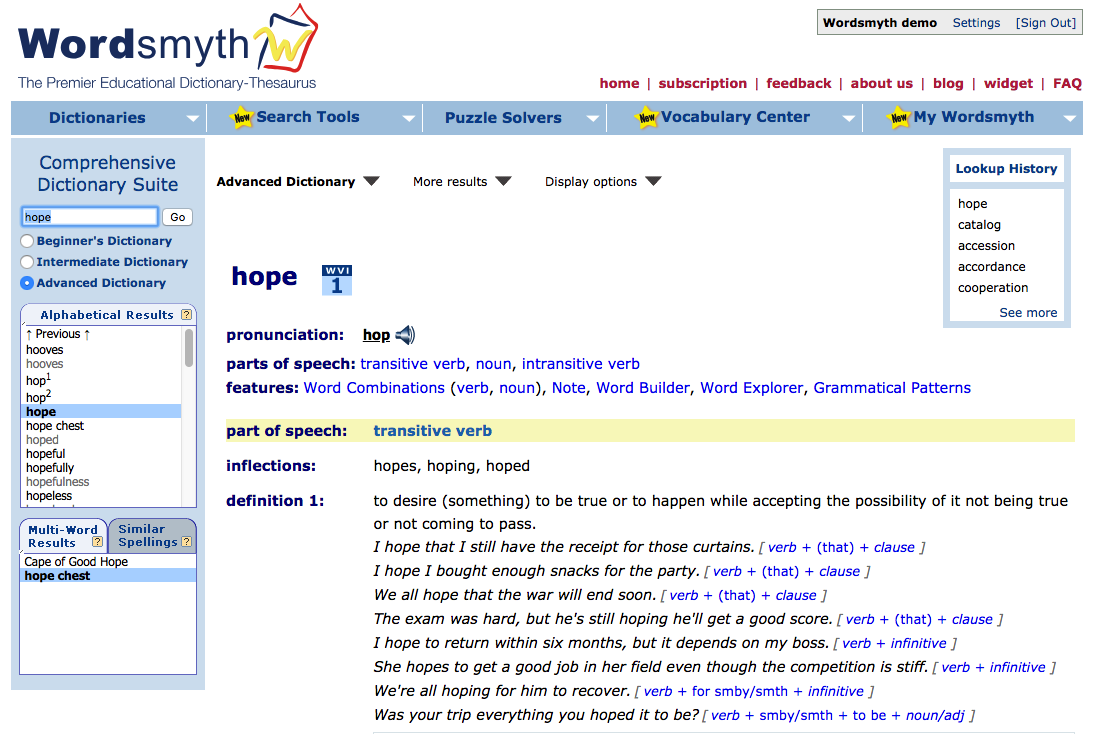Expand the Vocabulary Center menu arrow

pyautogui.click(x=849, y=119)
